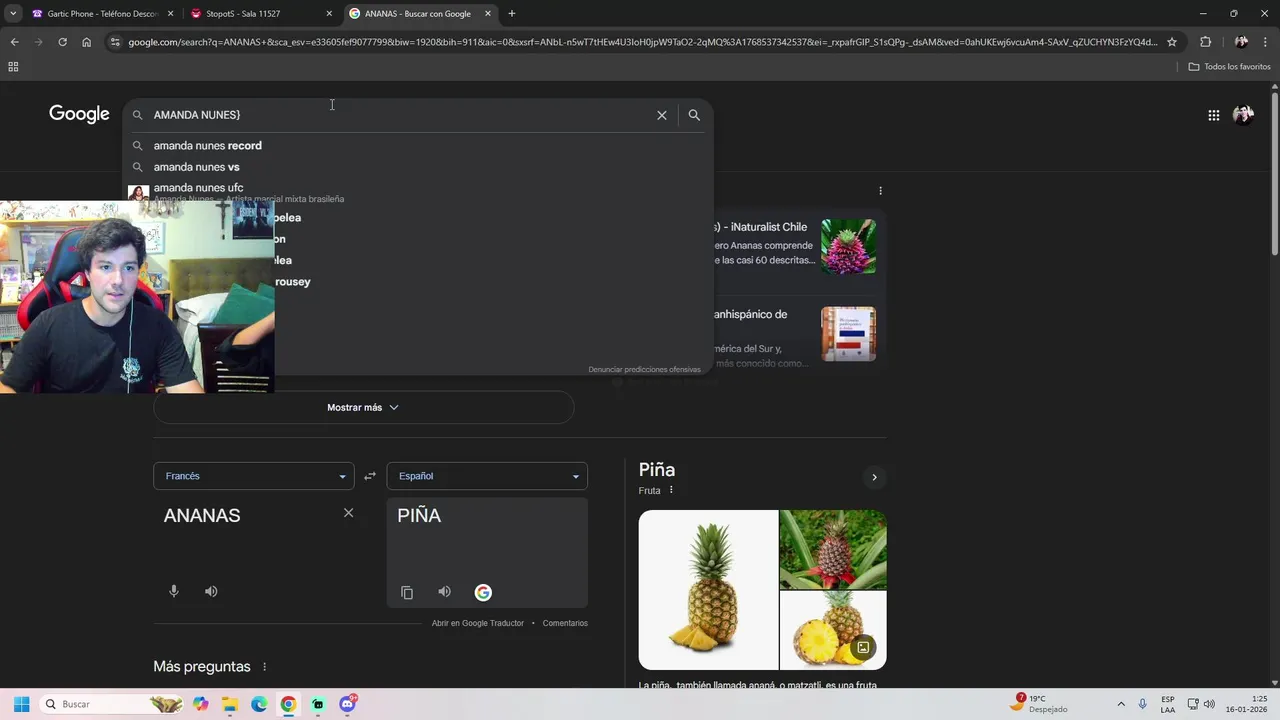The height and width of the screenshot is (720, 1280).
Task: Click the microphone under ANANAS
Action: (174, 591)
